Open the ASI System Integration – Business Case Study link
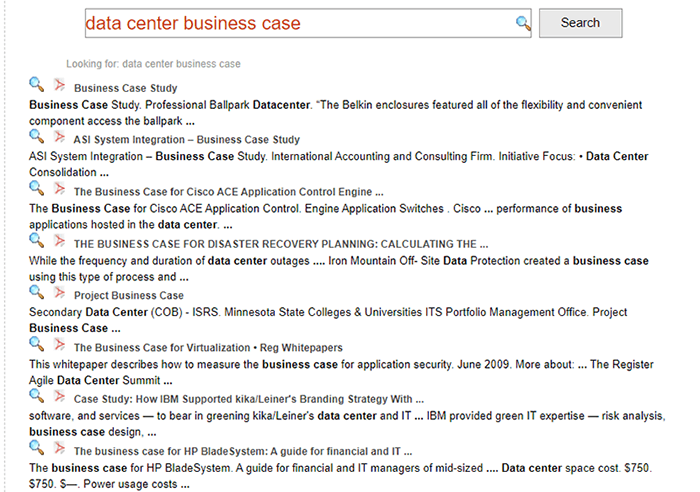700x492 pixels. click(x=186, y=140)
